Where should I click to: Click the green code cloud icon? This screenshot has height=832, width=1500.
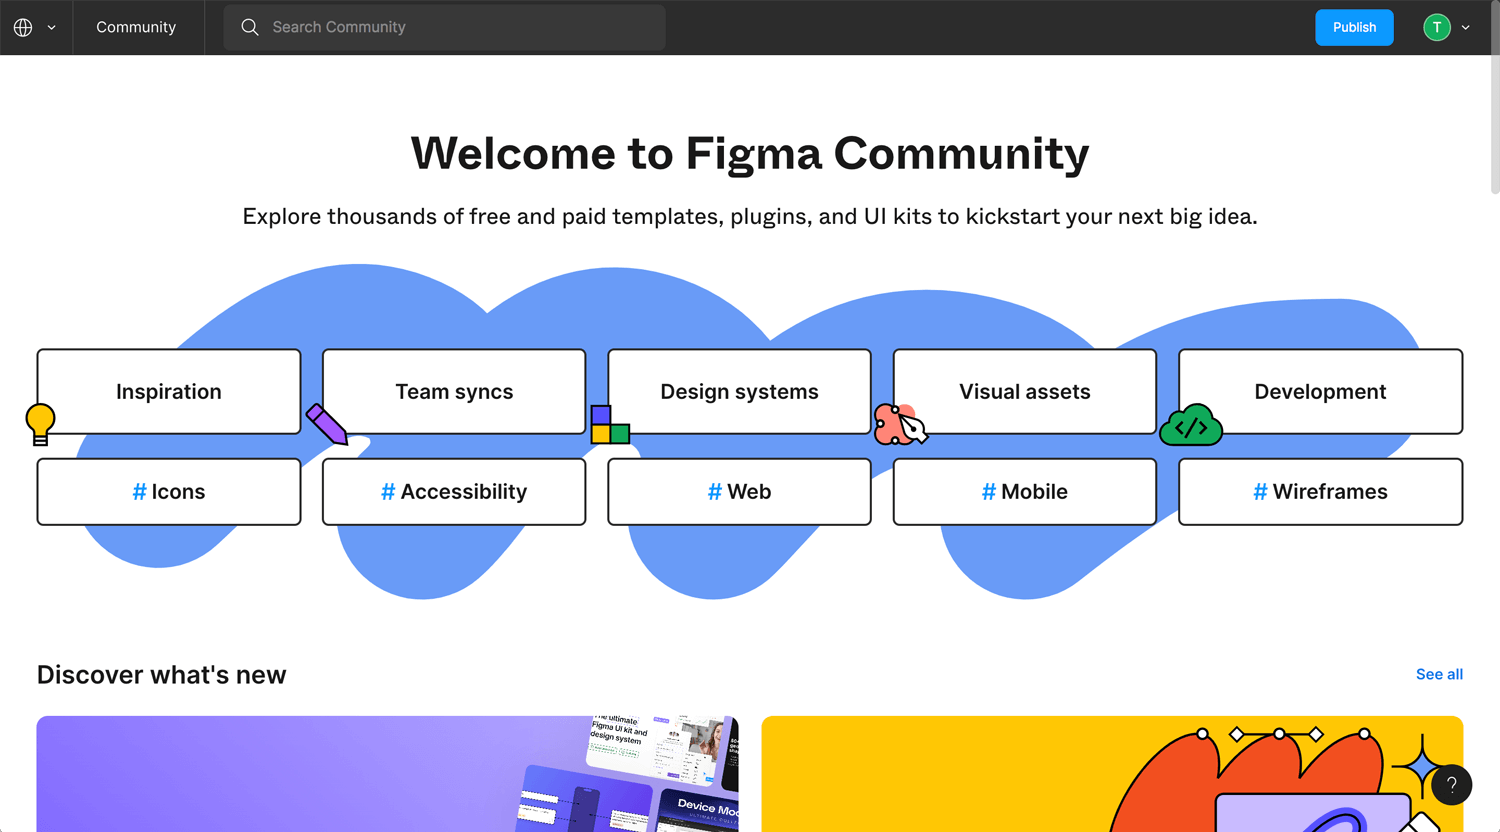[x=1191, y=425]
